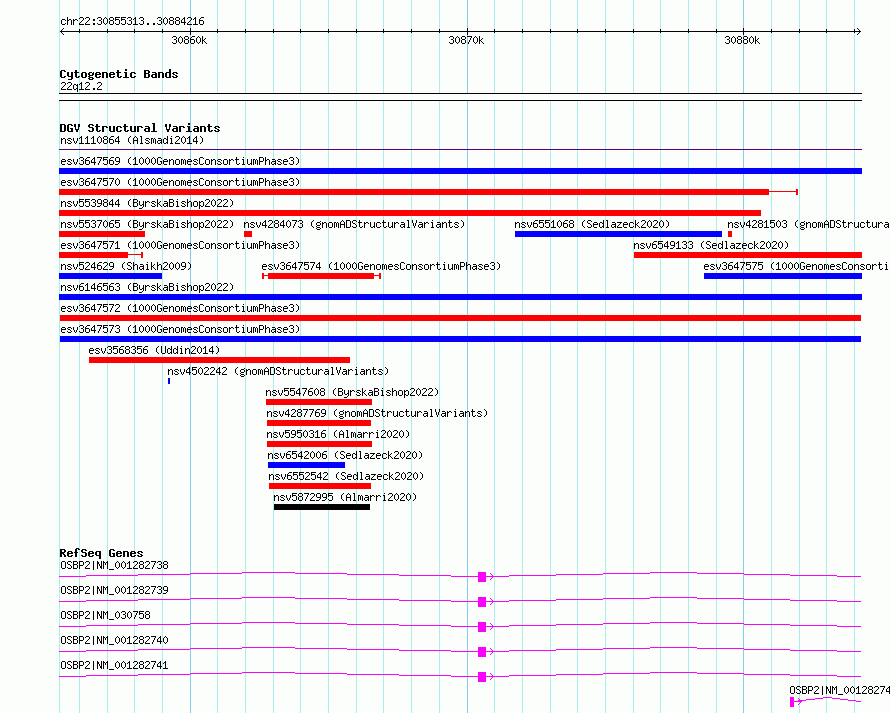Image resolution: width=890 pixels, height=713 pixels.
Task: Open nsv5537065 (ByrskaBishop2022) label
Action: point(147,224)
